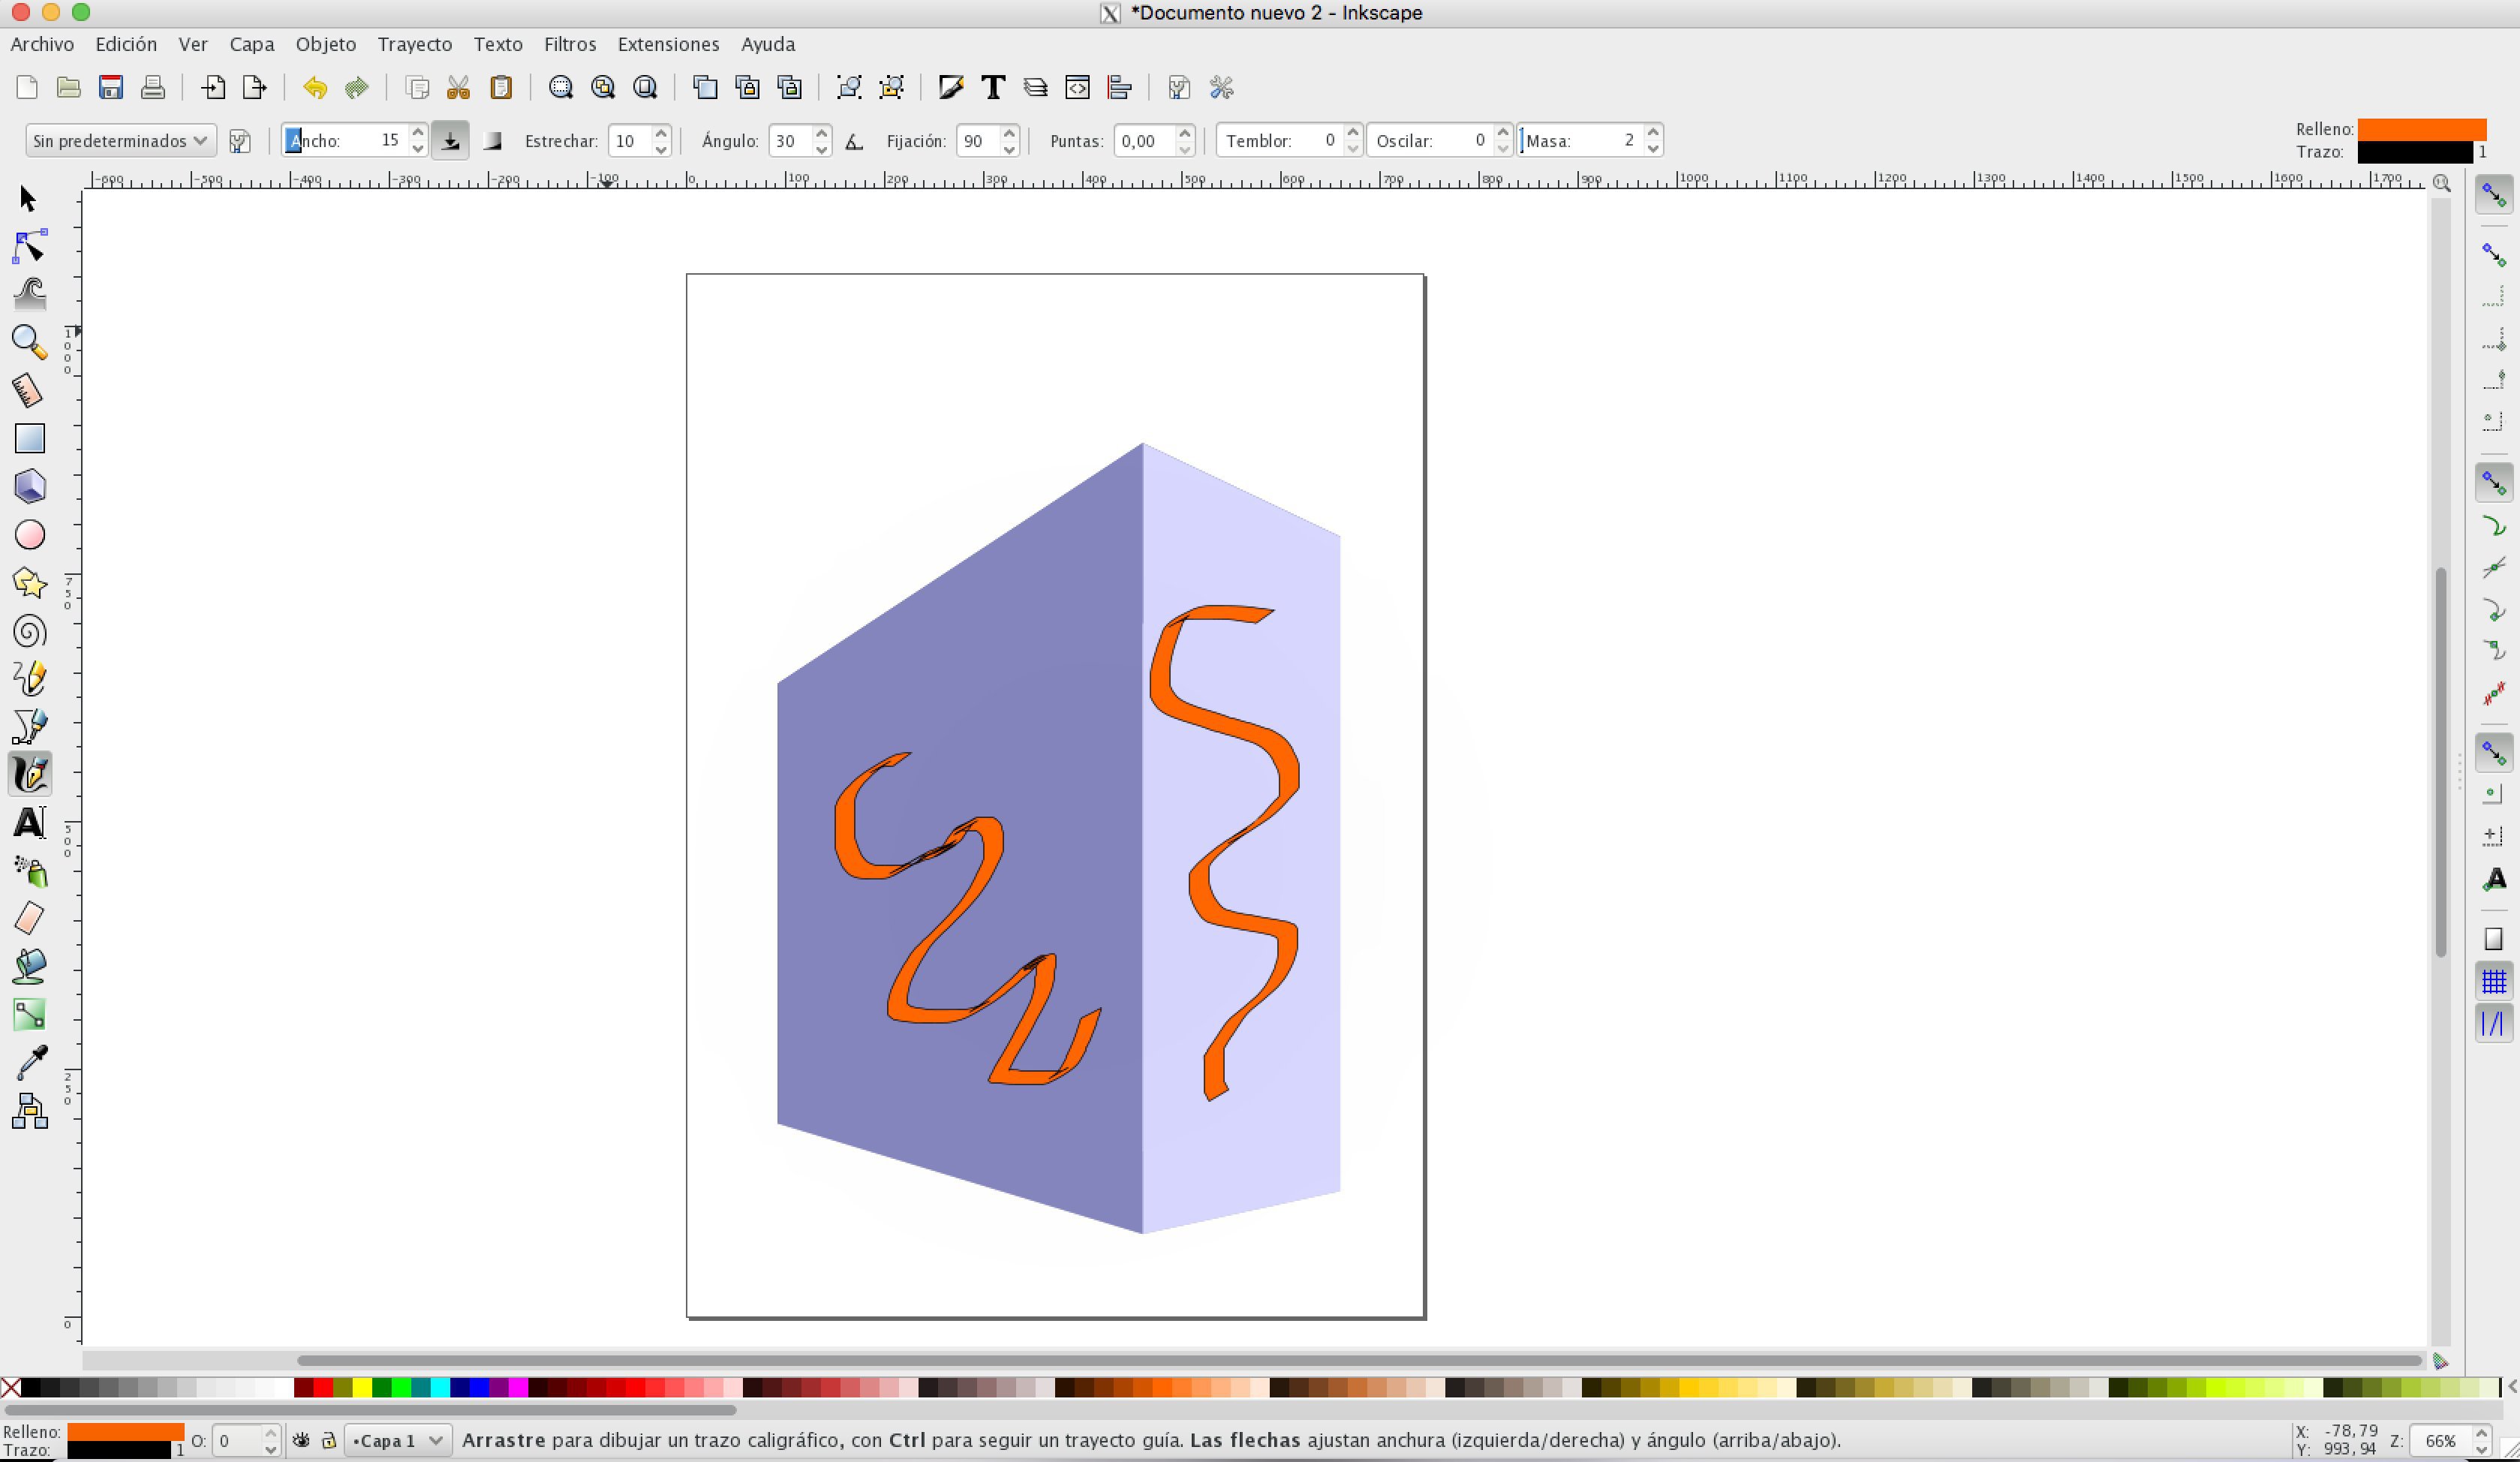The width and height of the screenshot is (2520, 1462).
Task: Increase the zoom percentage stepper
Action: pyautogui.click(x=2482, y=1432)
